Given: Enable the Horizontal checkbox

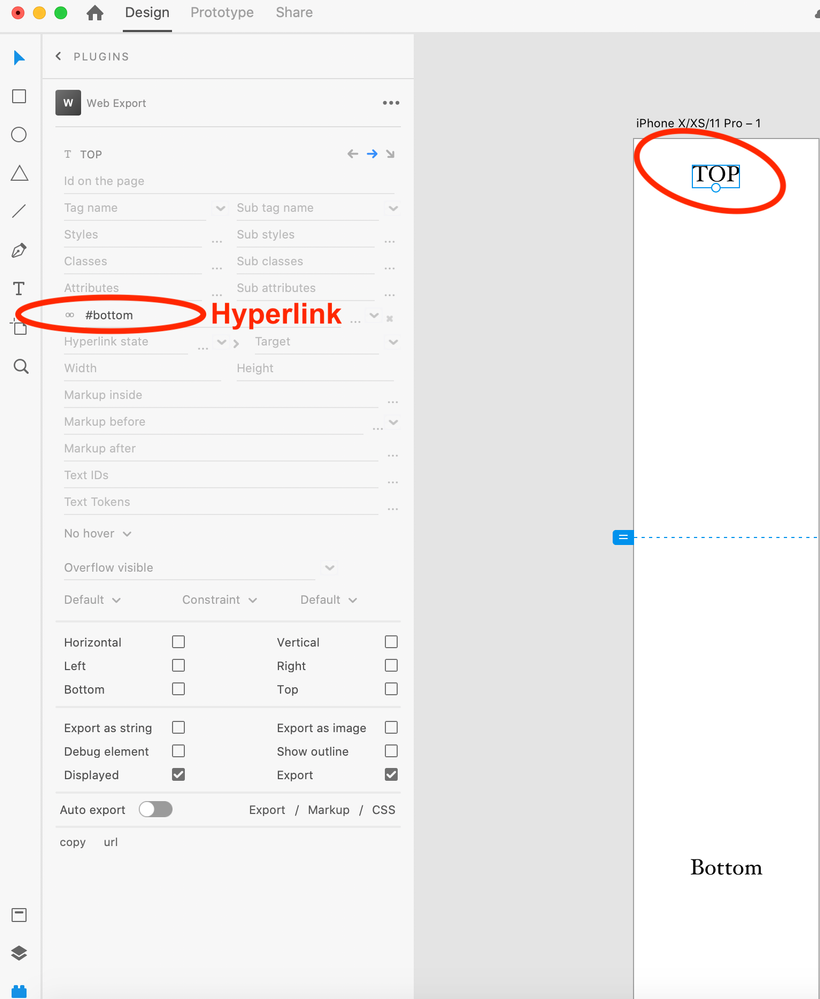Looking at the screenshot, I should point(178,642).
